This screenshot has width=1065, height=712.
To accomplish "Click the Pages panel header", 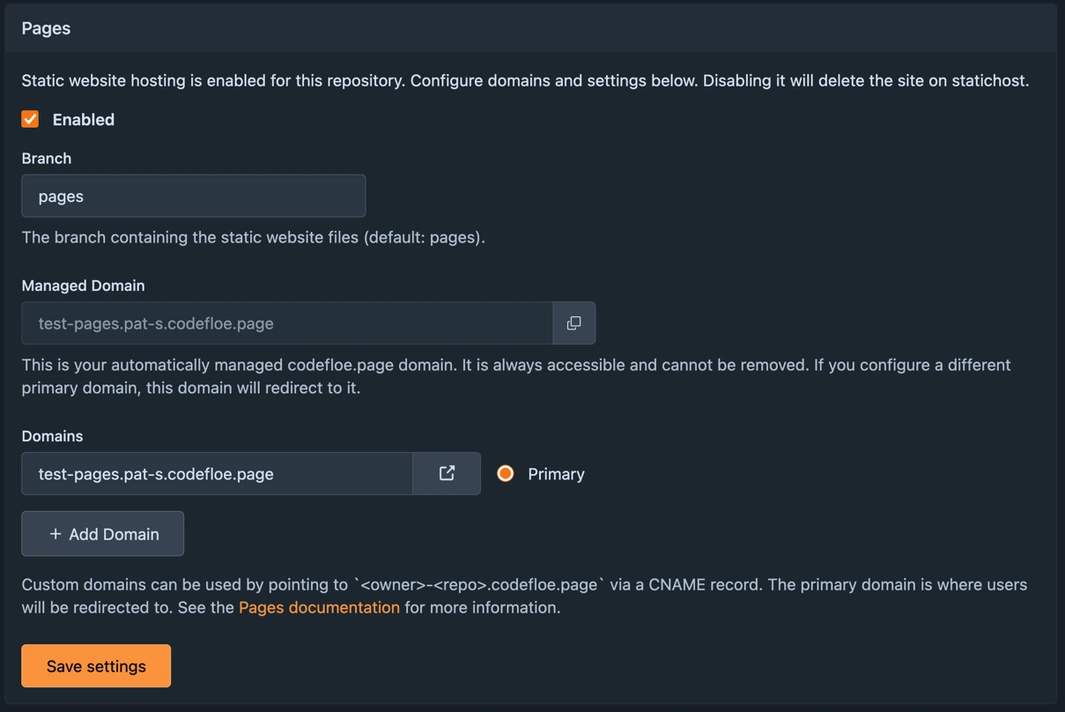I will point(45,28).
